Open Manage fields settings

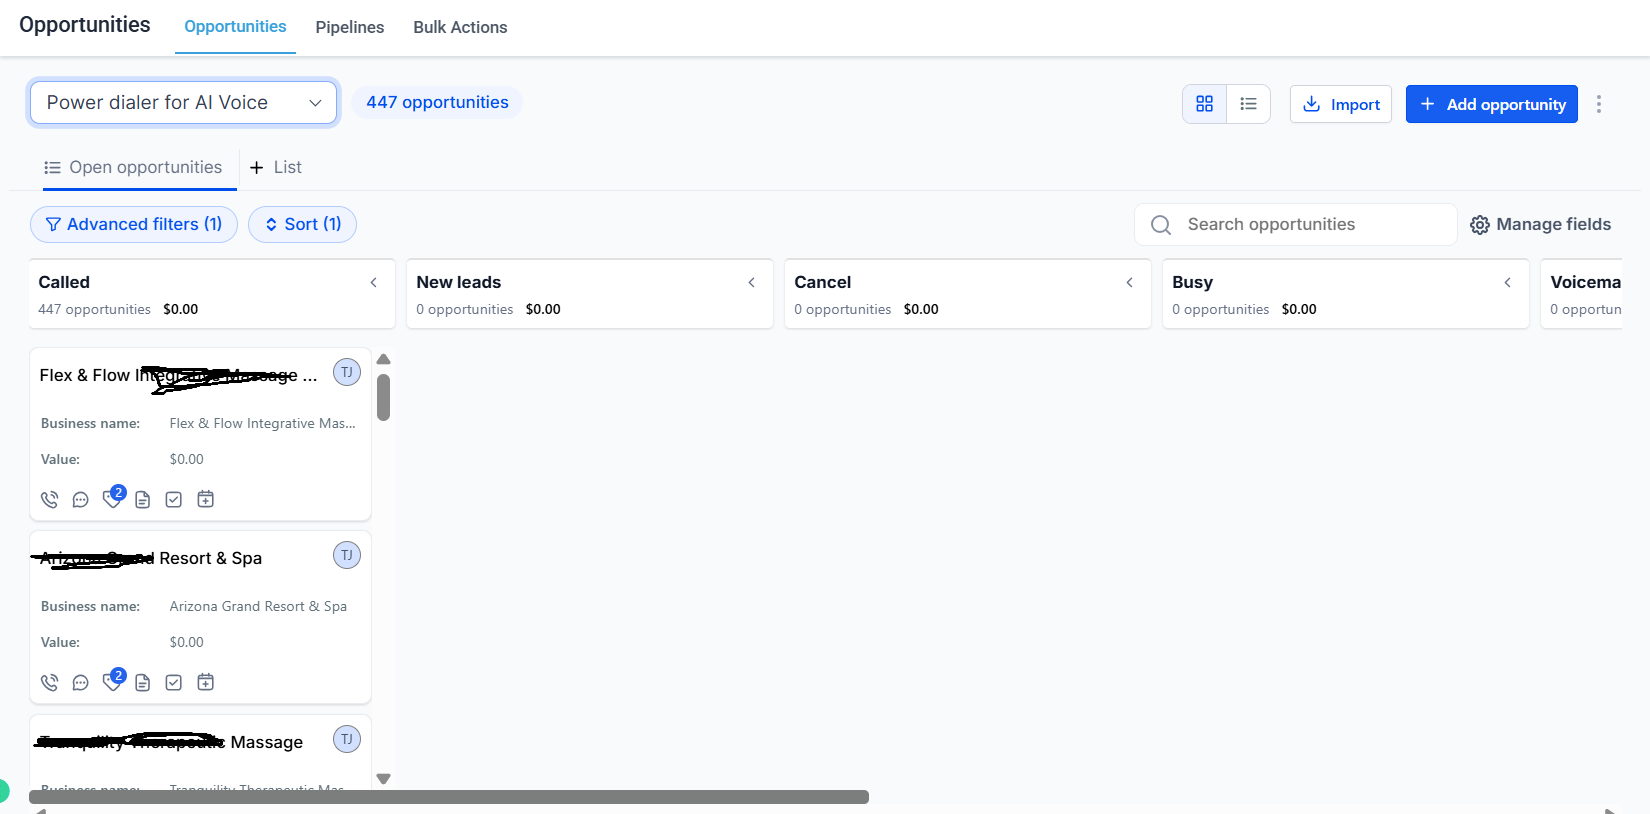tap(1541, 224)
